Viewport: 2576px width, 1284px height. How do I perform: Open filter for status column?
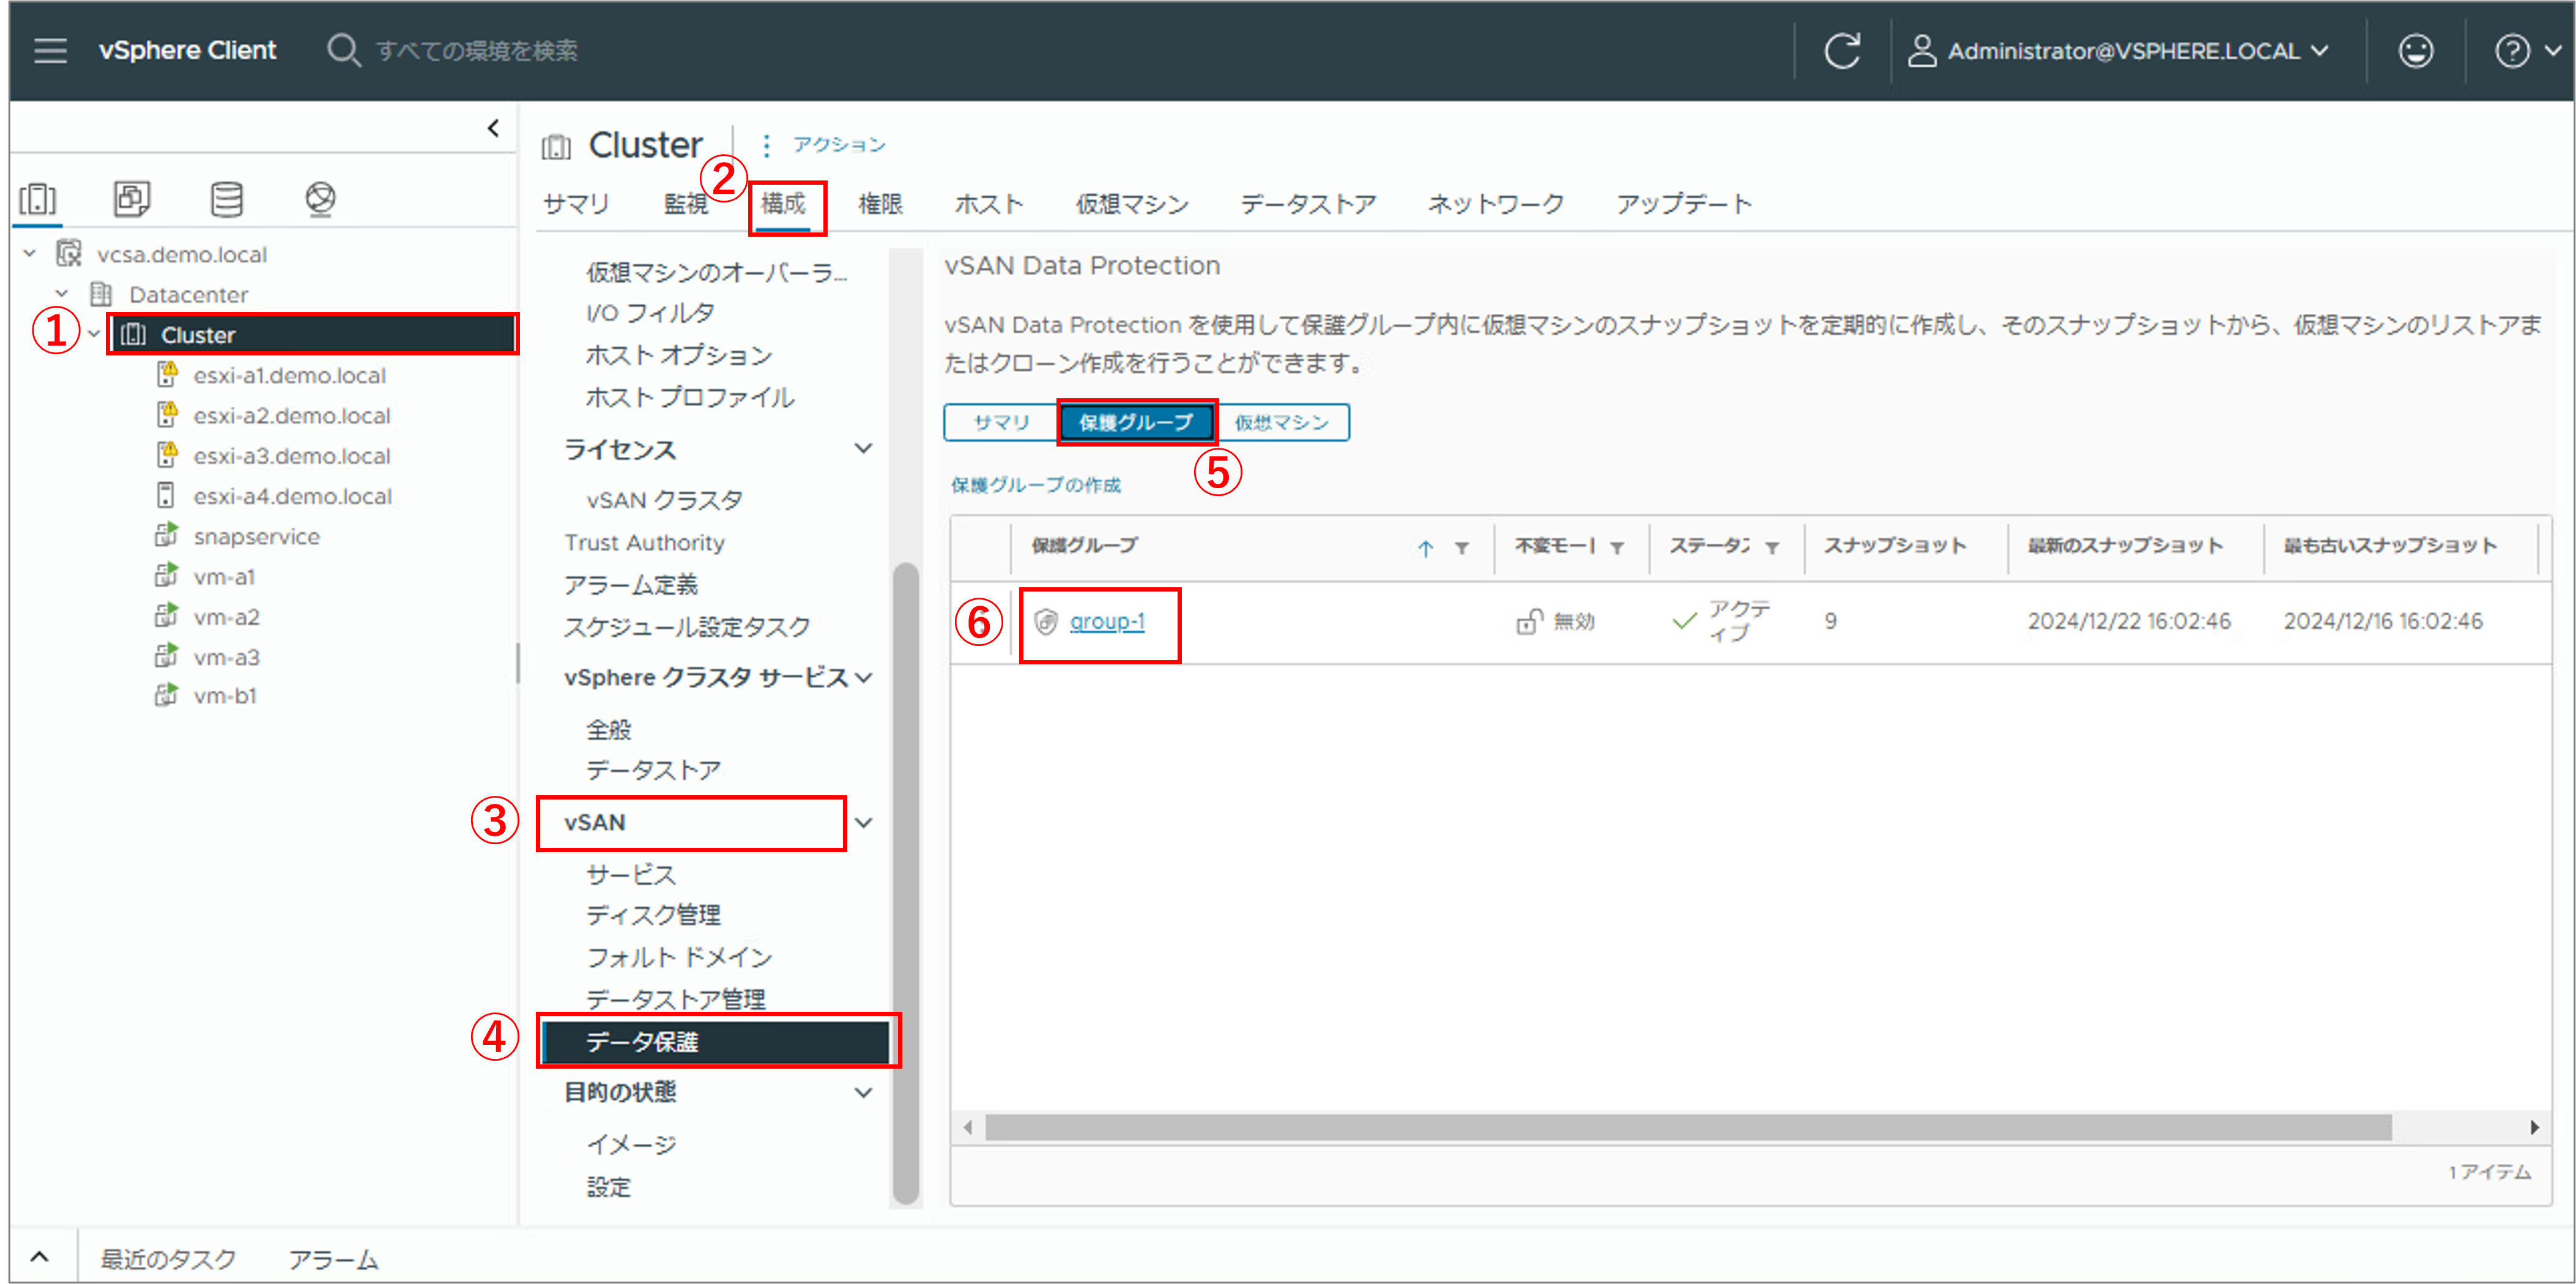click(x=1771, y=547)
